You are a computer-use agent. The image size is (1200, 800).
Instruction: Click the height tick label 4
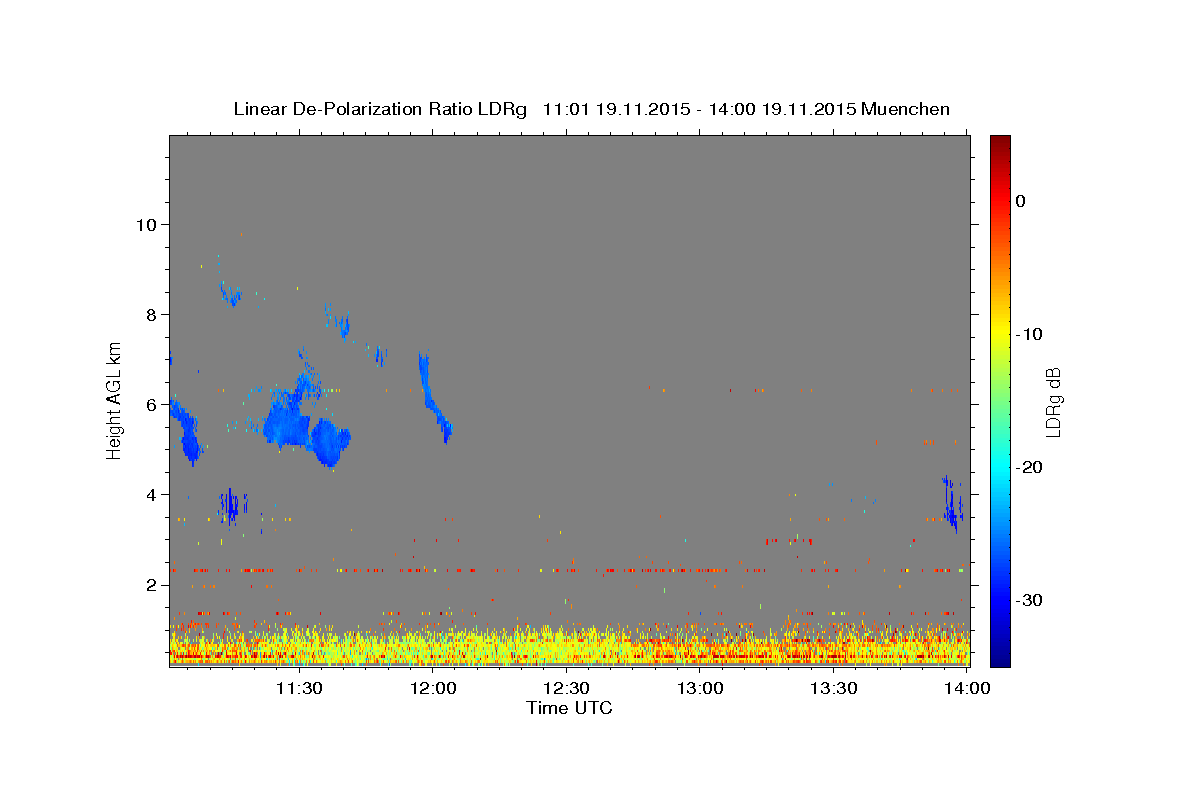151,494
